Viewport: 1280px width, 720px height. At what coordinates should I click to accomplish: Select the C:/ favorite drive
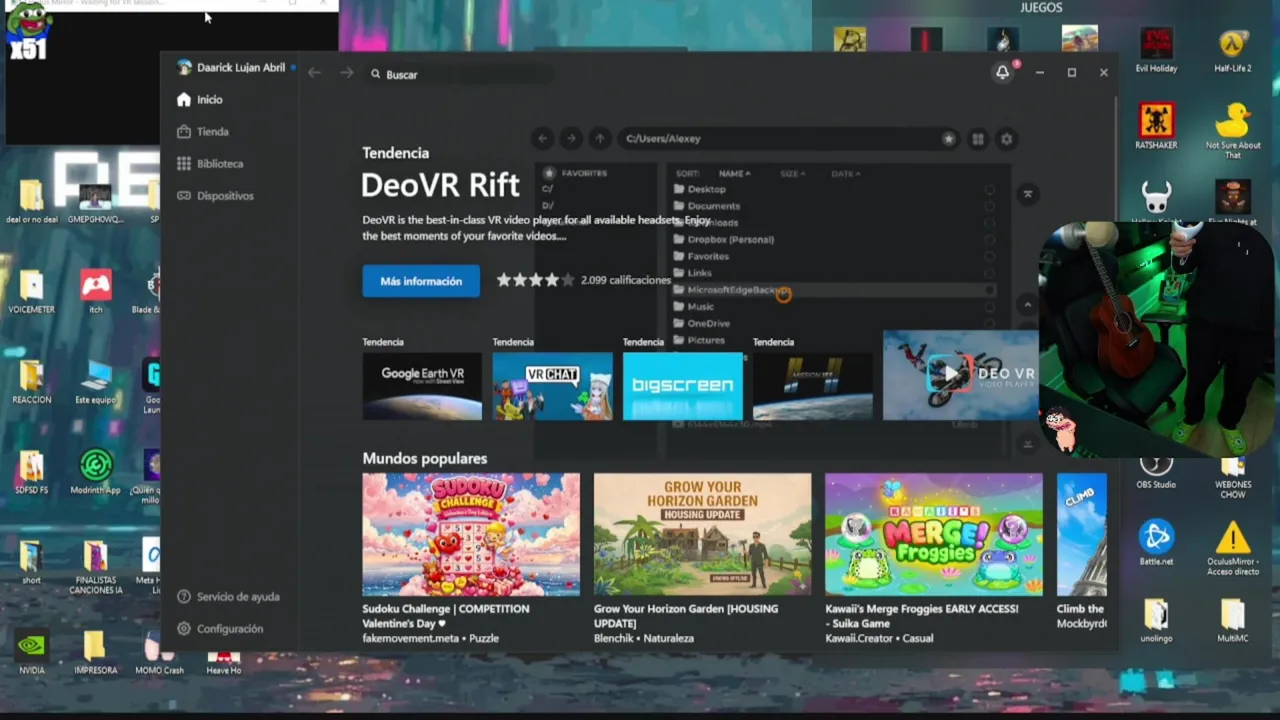(548, 189)
